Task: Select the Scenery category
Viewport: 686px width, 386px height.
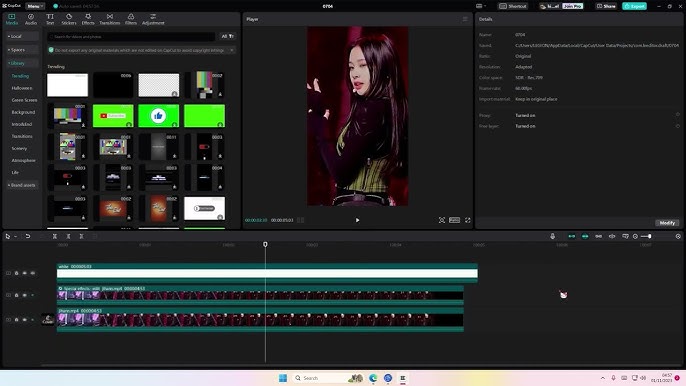Action: point(19,148)
